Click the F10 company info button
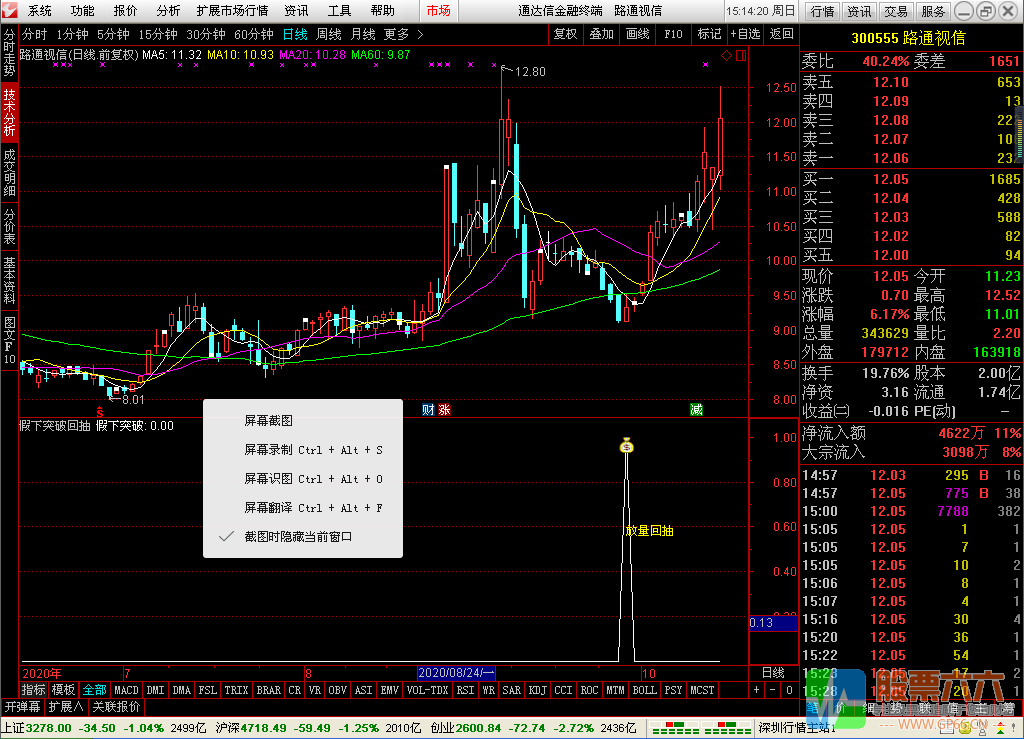1024x739 pixels. (x=673, y=34)
